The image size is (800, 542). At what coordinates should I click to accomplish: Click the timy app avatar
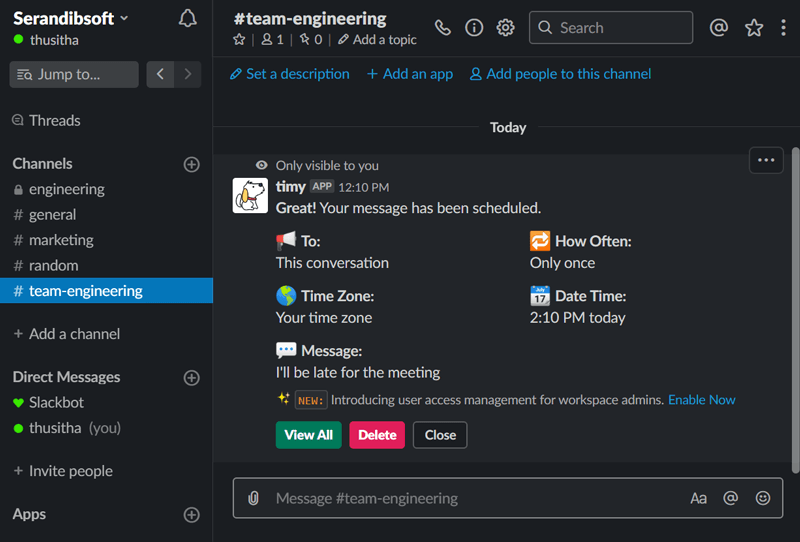click(x=250, y=195)
